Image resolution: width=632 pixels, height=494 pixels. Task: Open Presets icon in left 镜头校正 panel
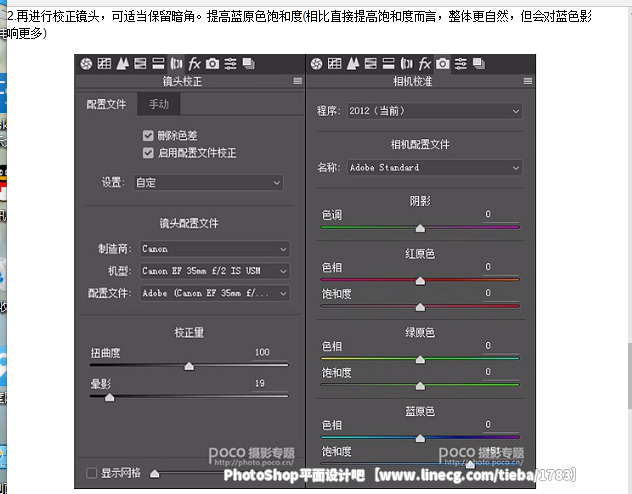[231, 64]
